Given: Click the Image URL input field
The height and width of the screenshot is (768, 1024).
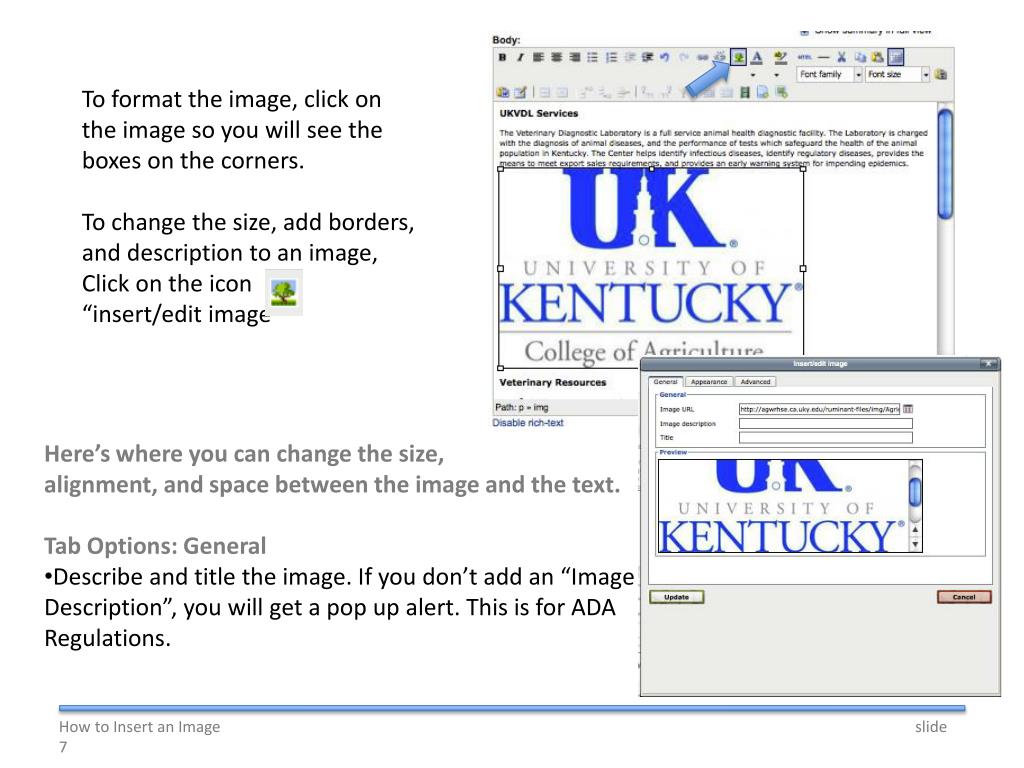Looking at the screenshot, I should click(819, 409).
